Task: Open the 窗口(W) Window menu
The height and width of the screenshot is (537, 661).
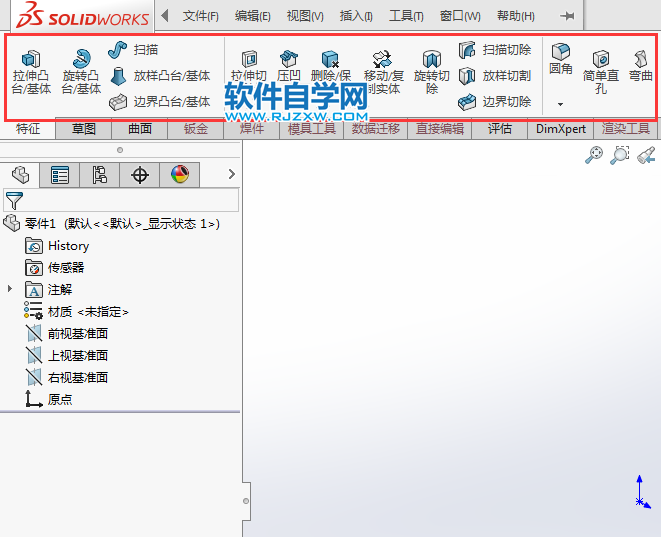Action: pos(460,16)
